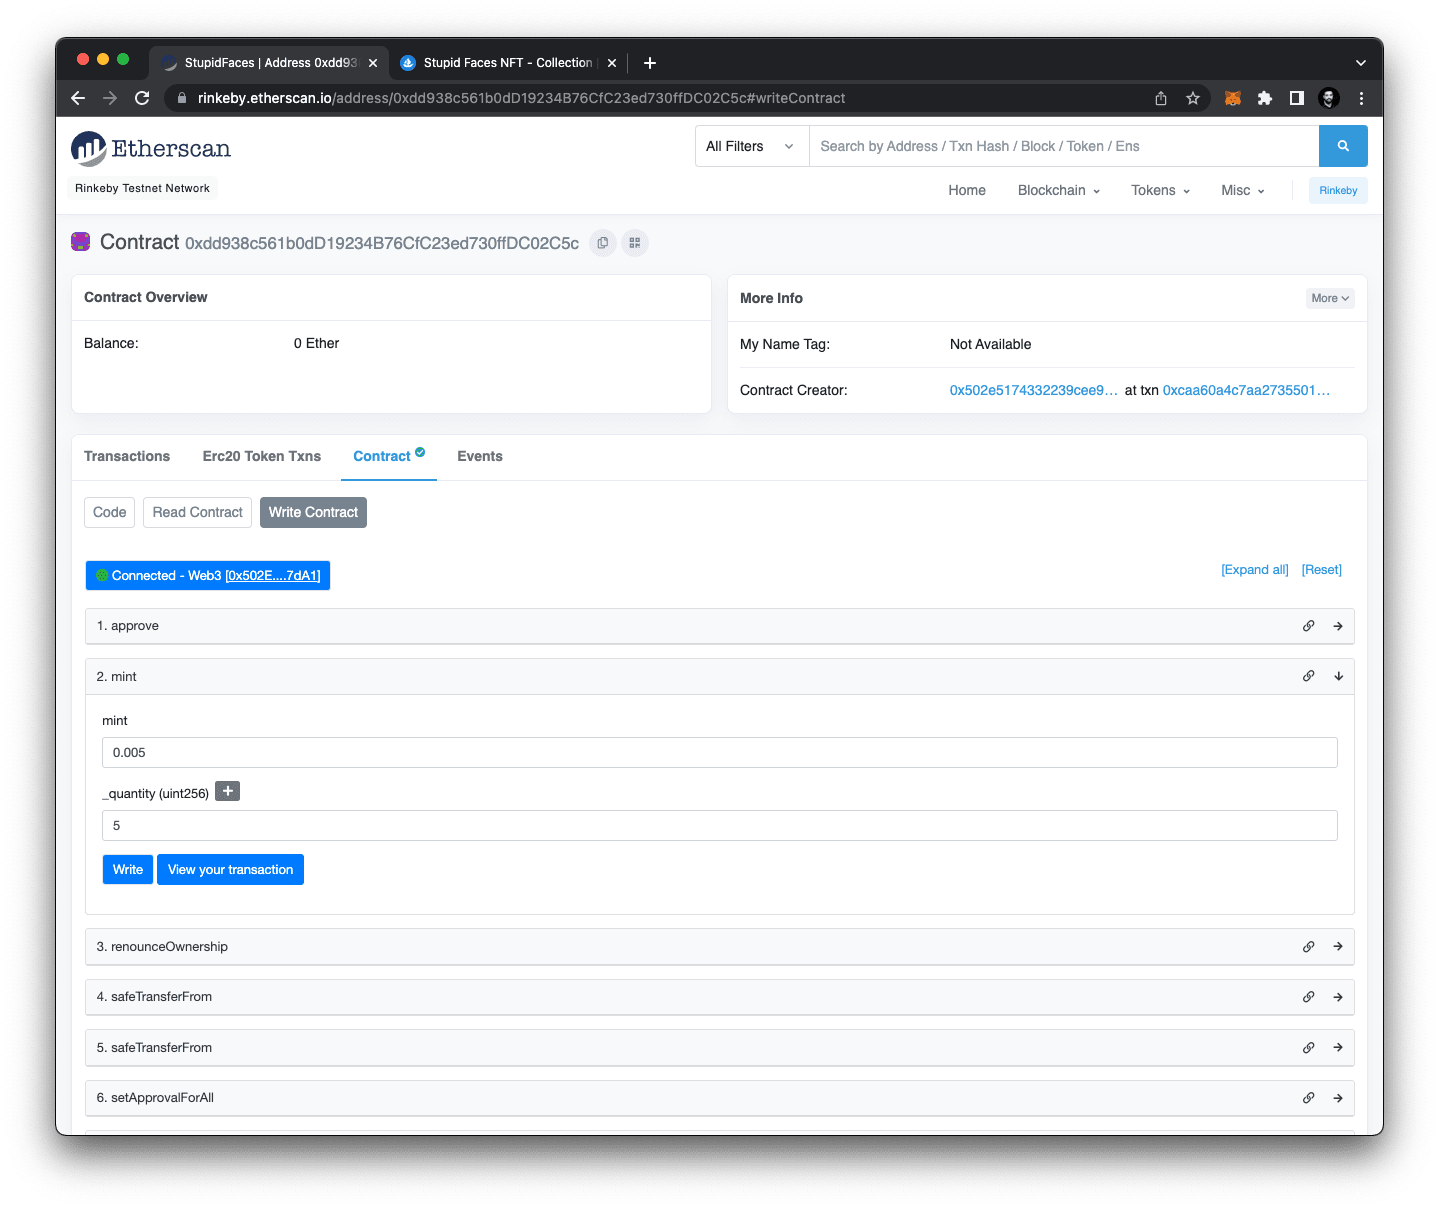
Task: Copy the permalink icon for renounceOwnership
Action: point(1308,947)
